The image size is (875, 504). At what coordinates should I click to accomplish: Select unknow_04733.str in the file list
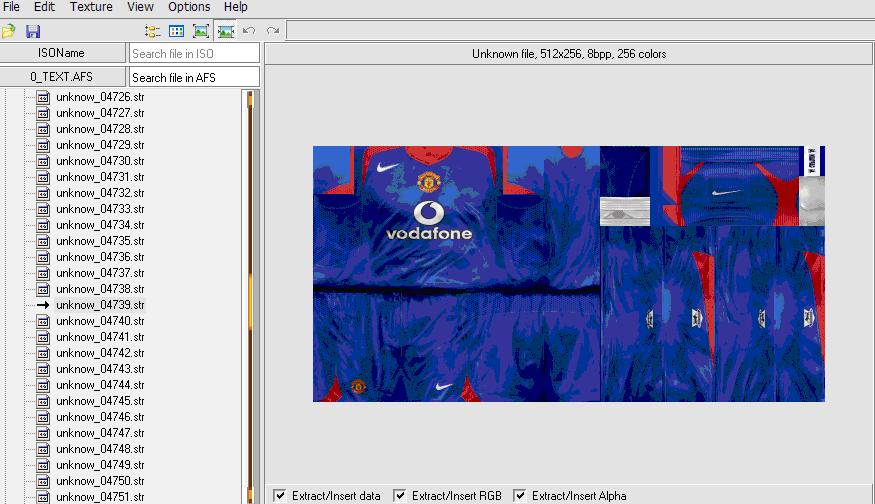[x=100, y=209]
